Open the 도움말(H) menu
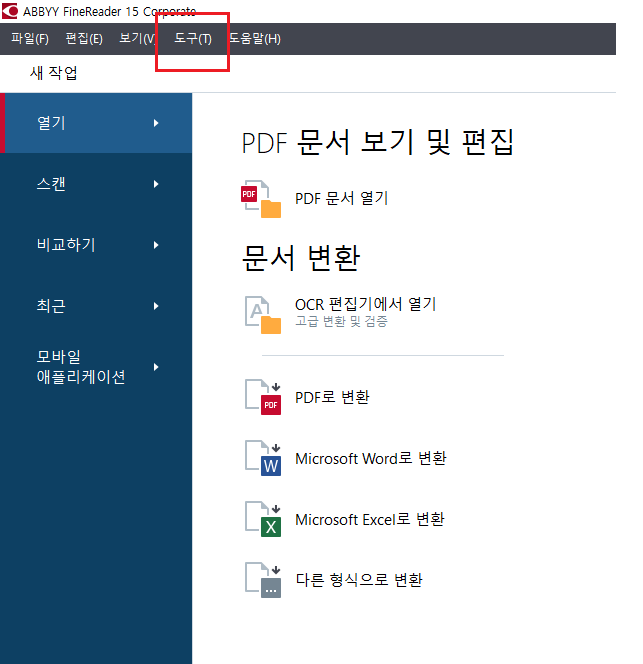643x664 pixels. (255, 39)
